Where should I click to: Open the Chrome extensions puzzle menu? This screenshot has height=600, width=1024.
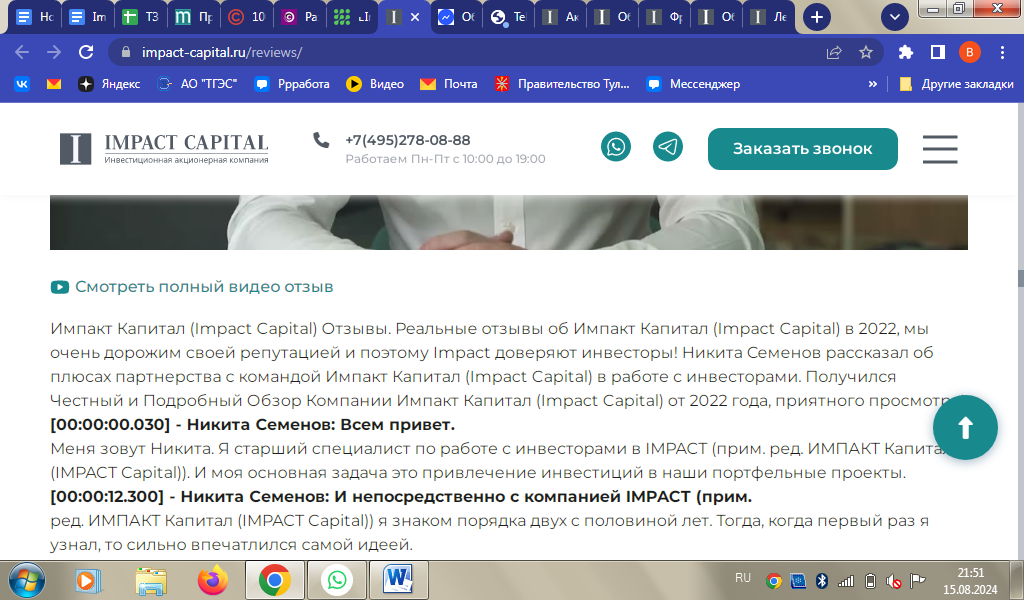click(x=906, y=52)
